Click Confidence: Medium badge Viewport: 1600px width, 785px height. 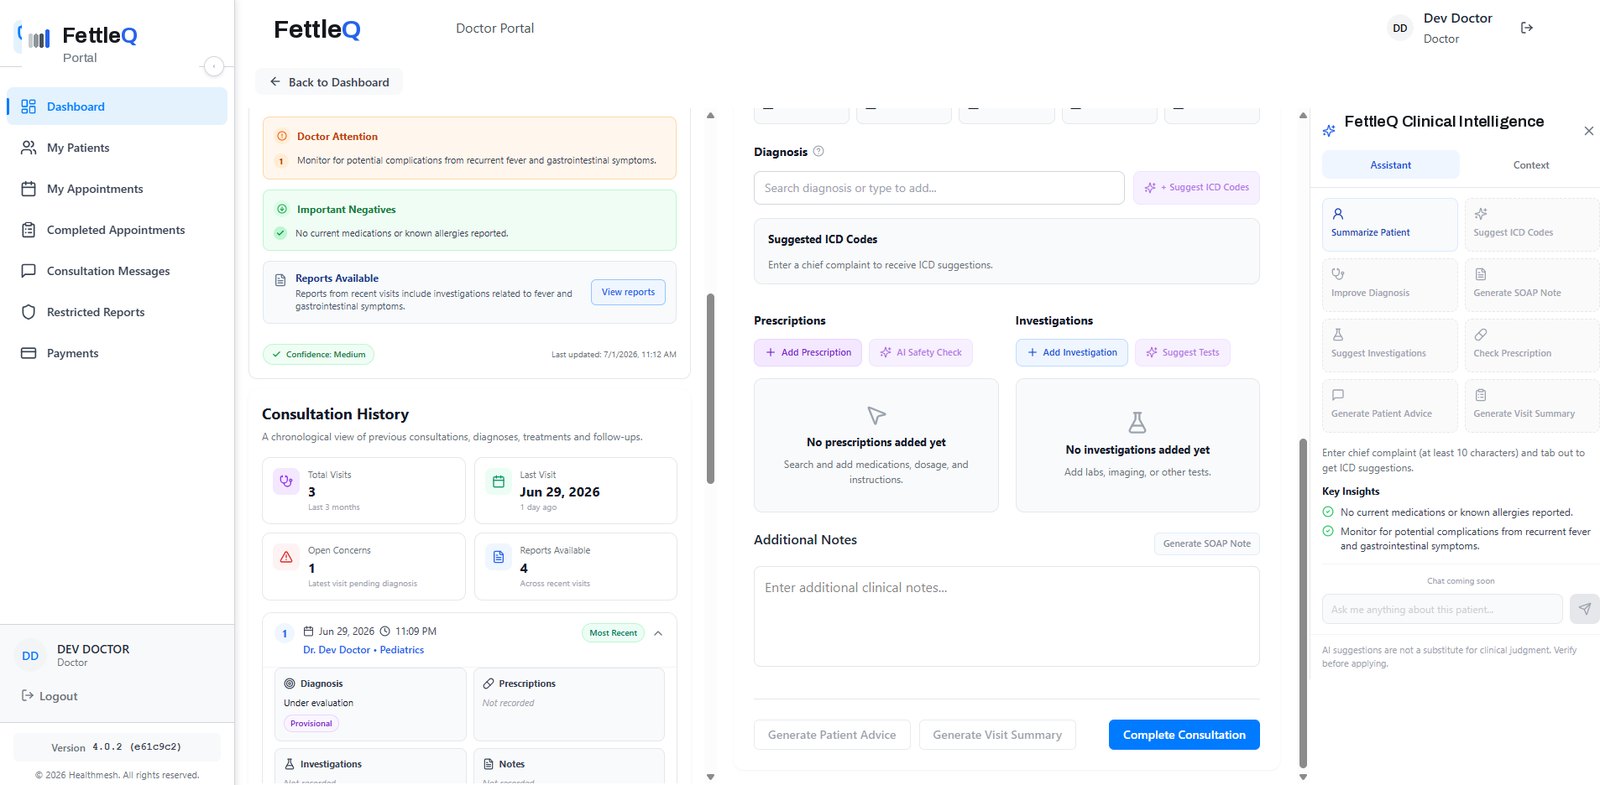(318, 354)
